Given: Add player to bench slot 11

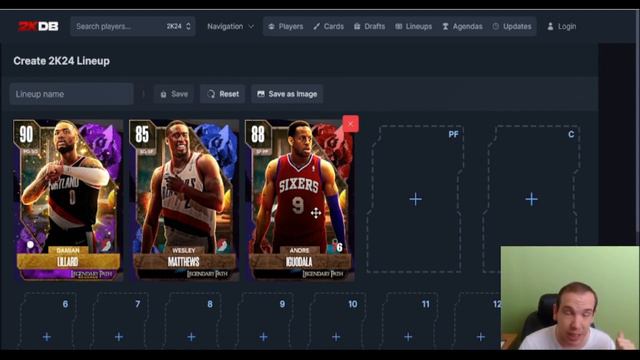Looking at the screenshot, I should click(x=408, y=337).
